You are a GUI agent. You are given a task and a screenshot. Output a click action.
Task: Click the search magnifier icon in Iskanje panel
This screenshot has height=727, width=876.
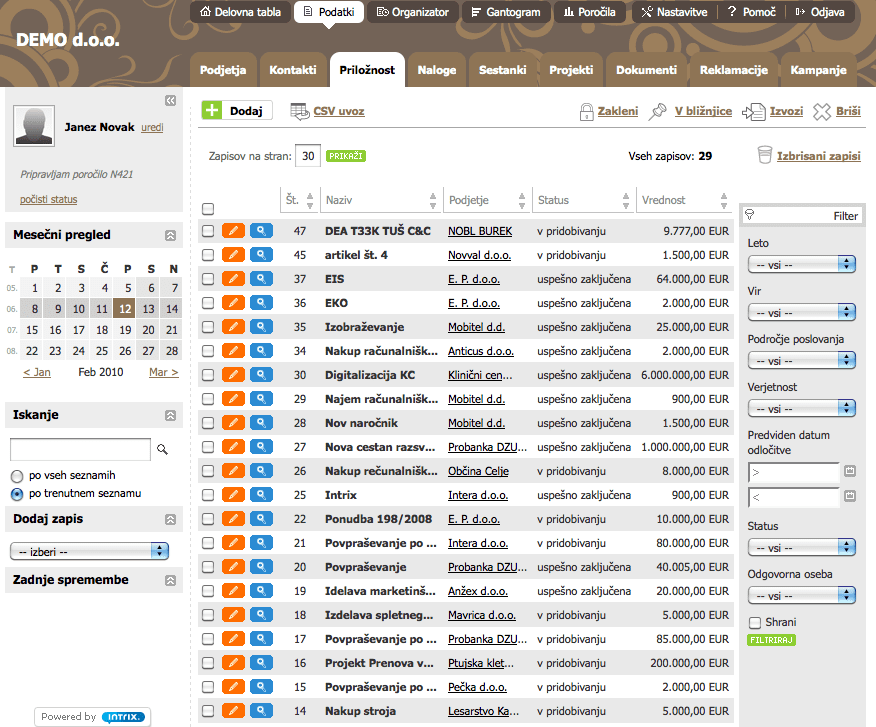[x=163, y=450]
